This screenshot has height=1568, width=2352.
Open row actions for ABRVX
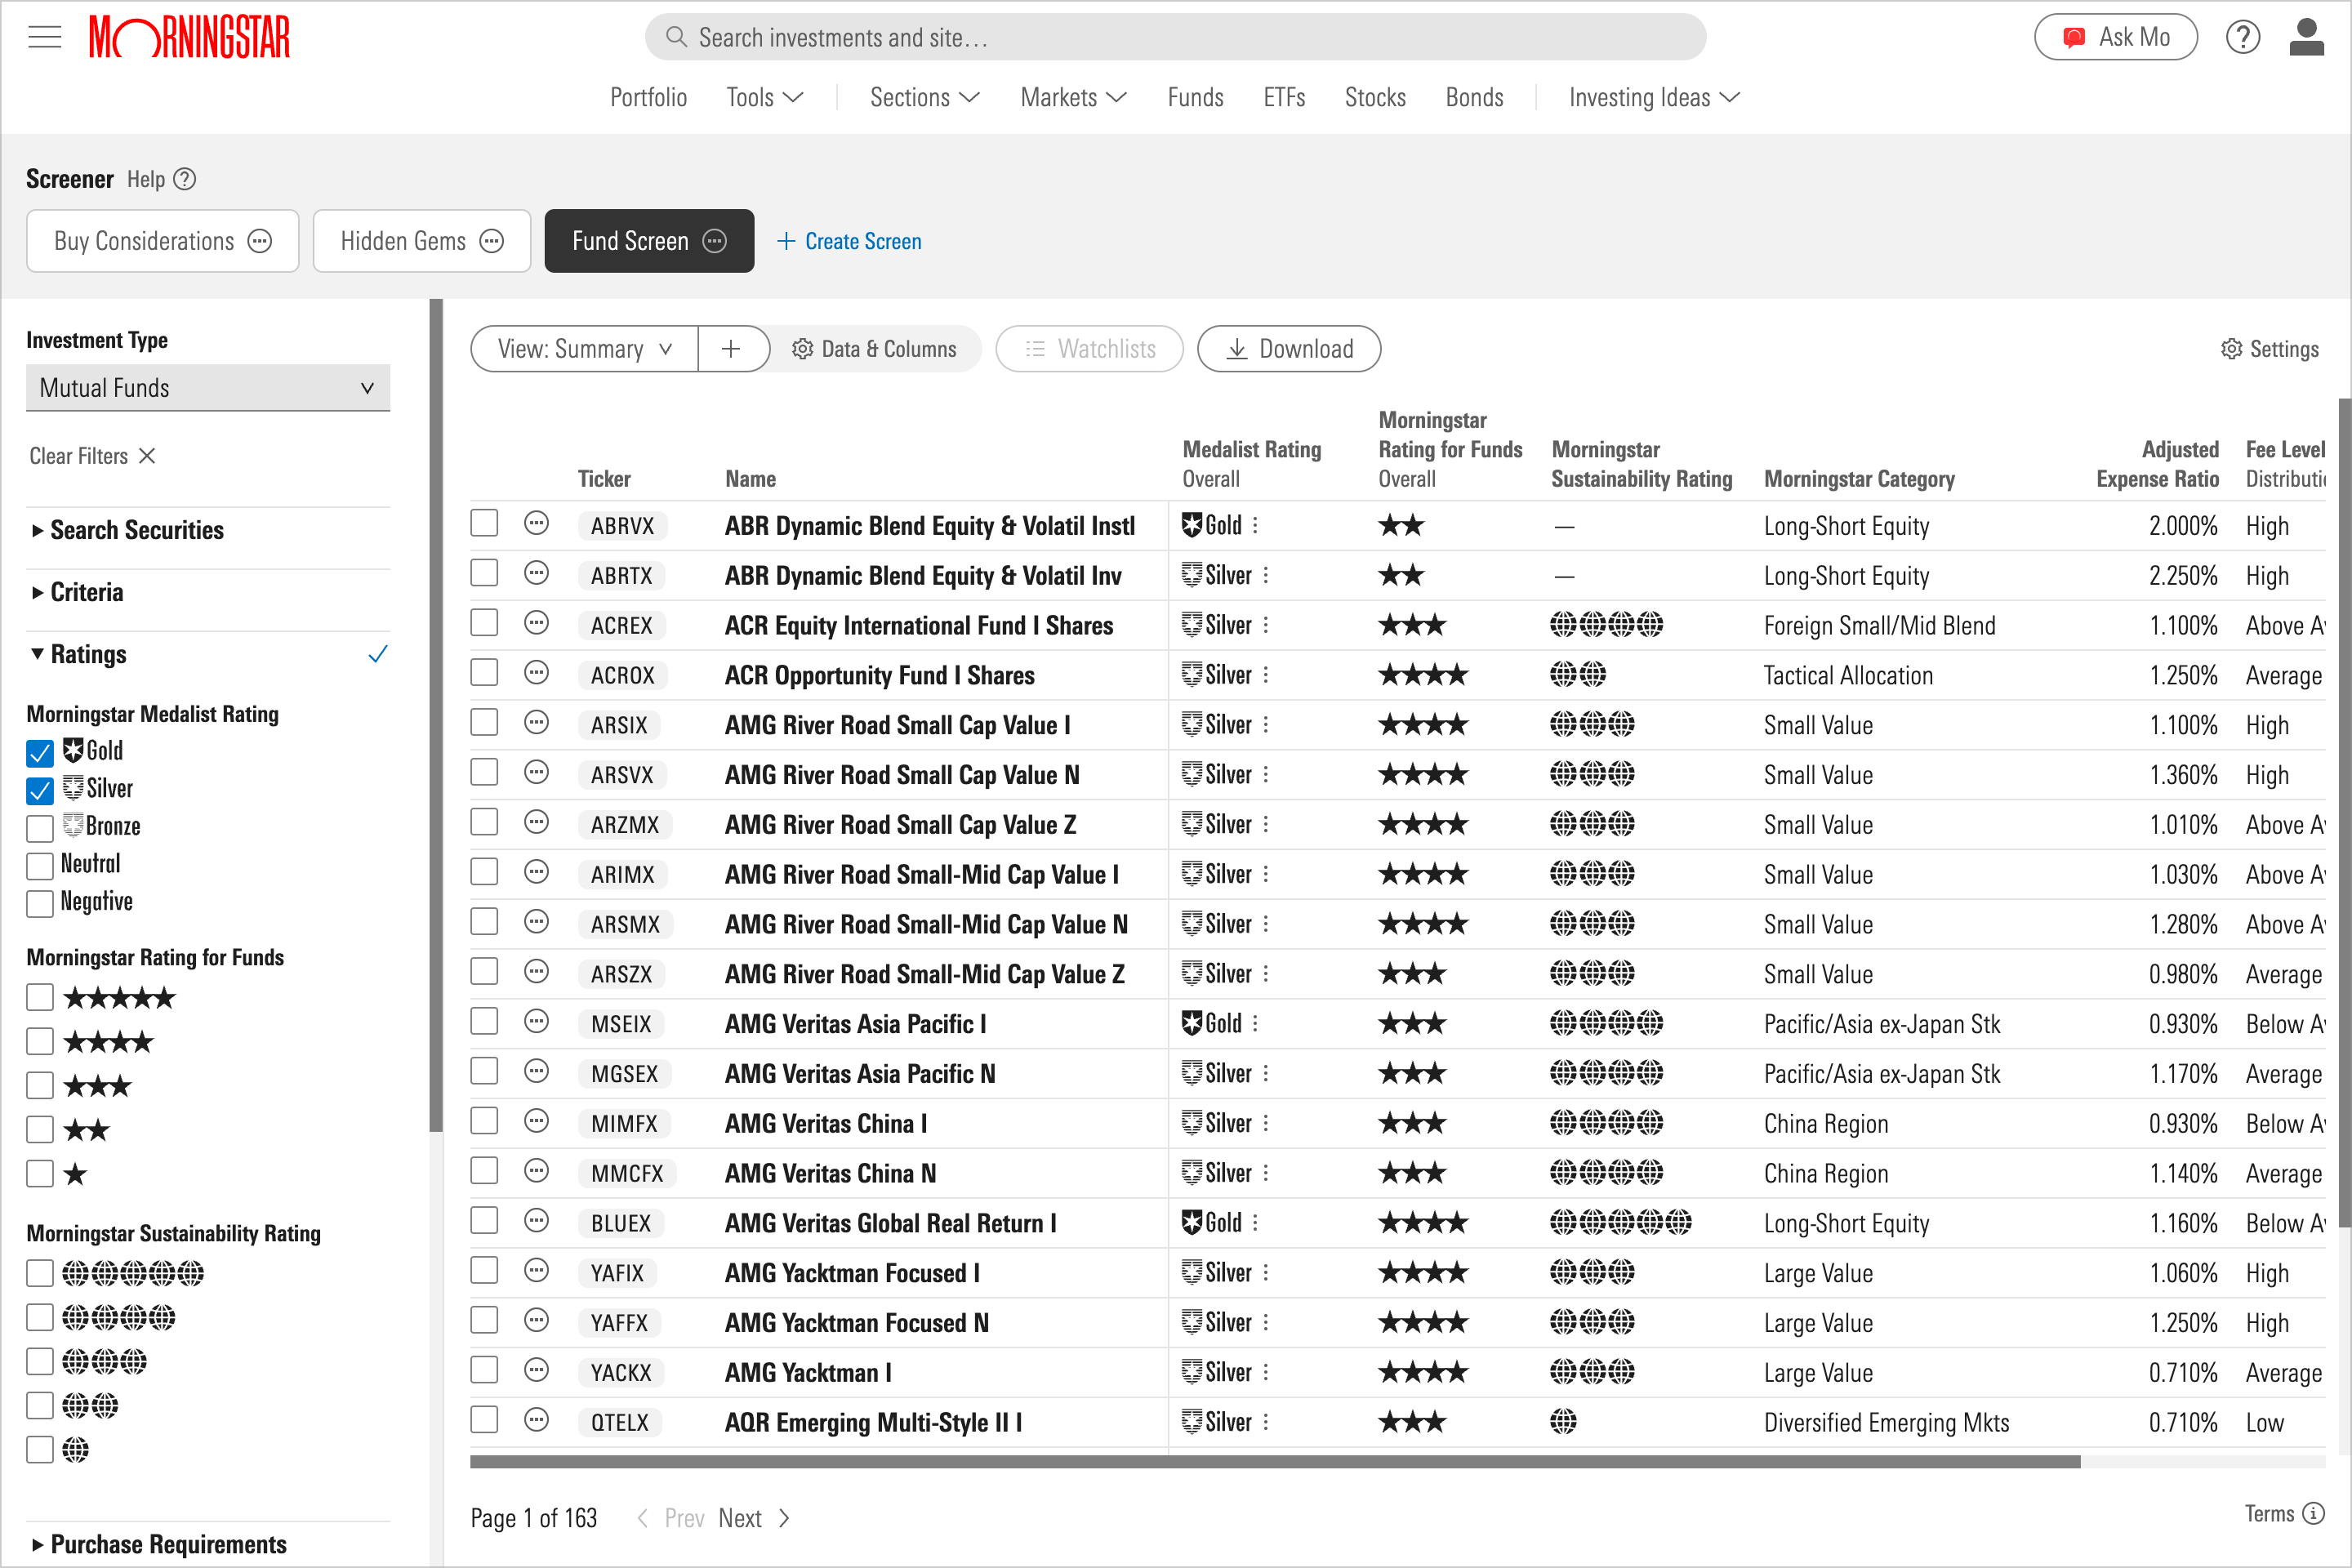(x=536, y=523)
